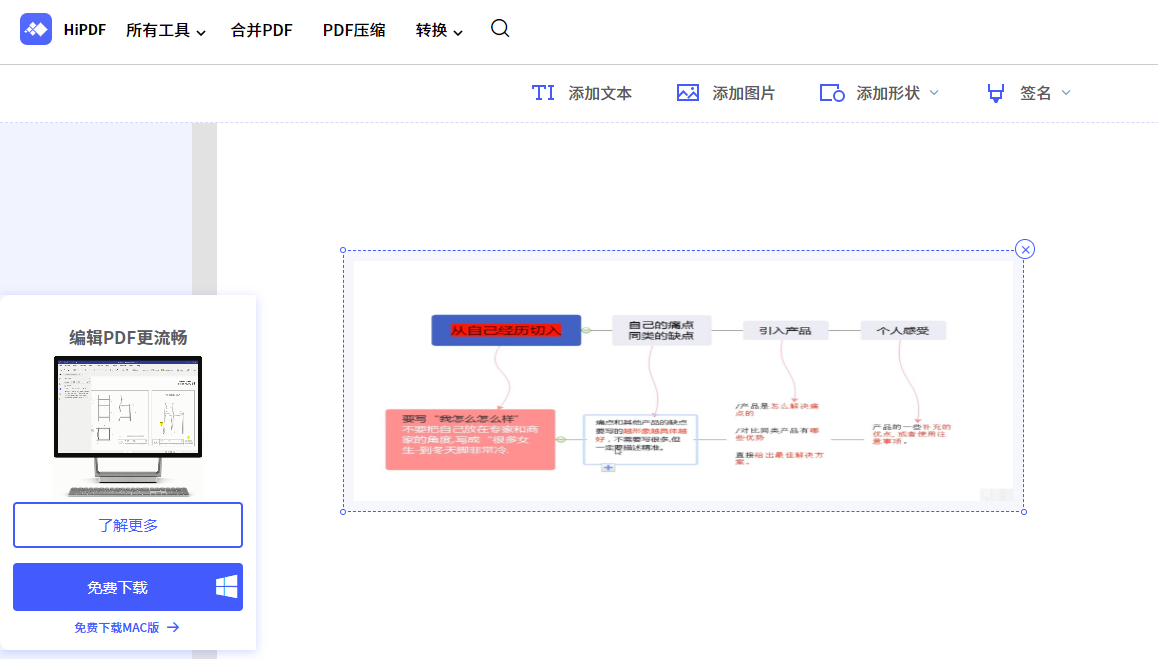The image size is (1158, 659).
Task: Open the PDF压缩 menu item
Action: point(354,30)
